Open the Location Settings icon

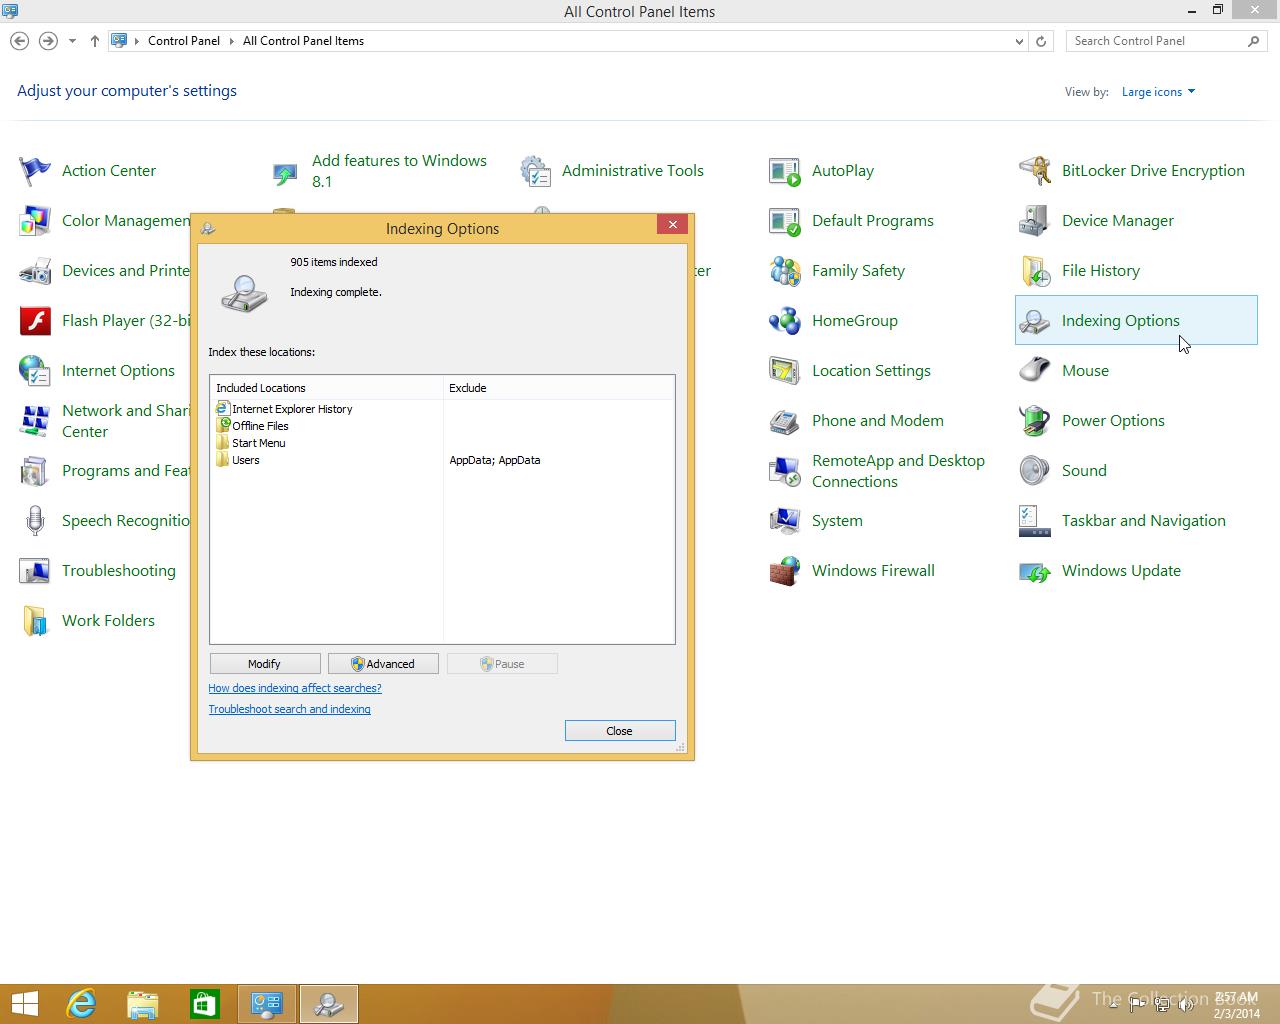pyautogui.click(x=785, y=371)
